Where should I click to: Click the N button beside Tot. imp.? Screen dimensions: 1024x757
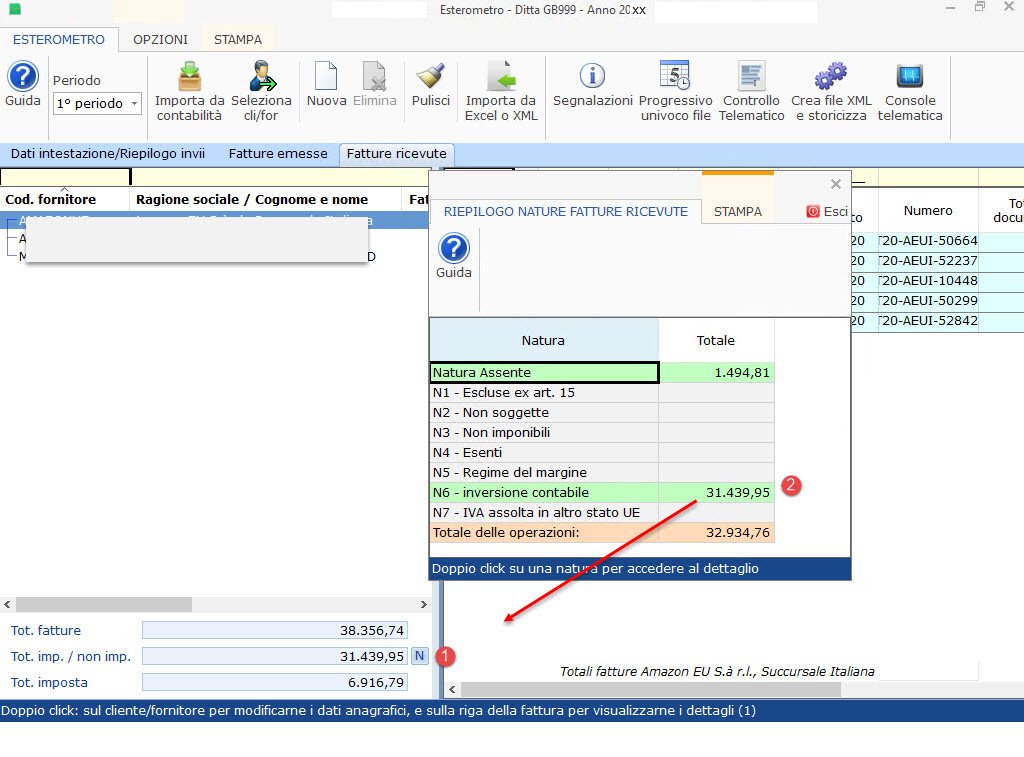[419, 656]
